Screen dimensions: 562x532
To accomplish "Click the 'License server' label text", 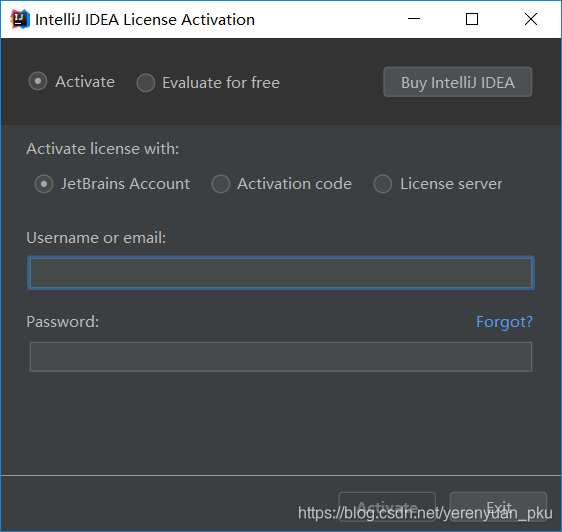I will click(x=451, y=184).
